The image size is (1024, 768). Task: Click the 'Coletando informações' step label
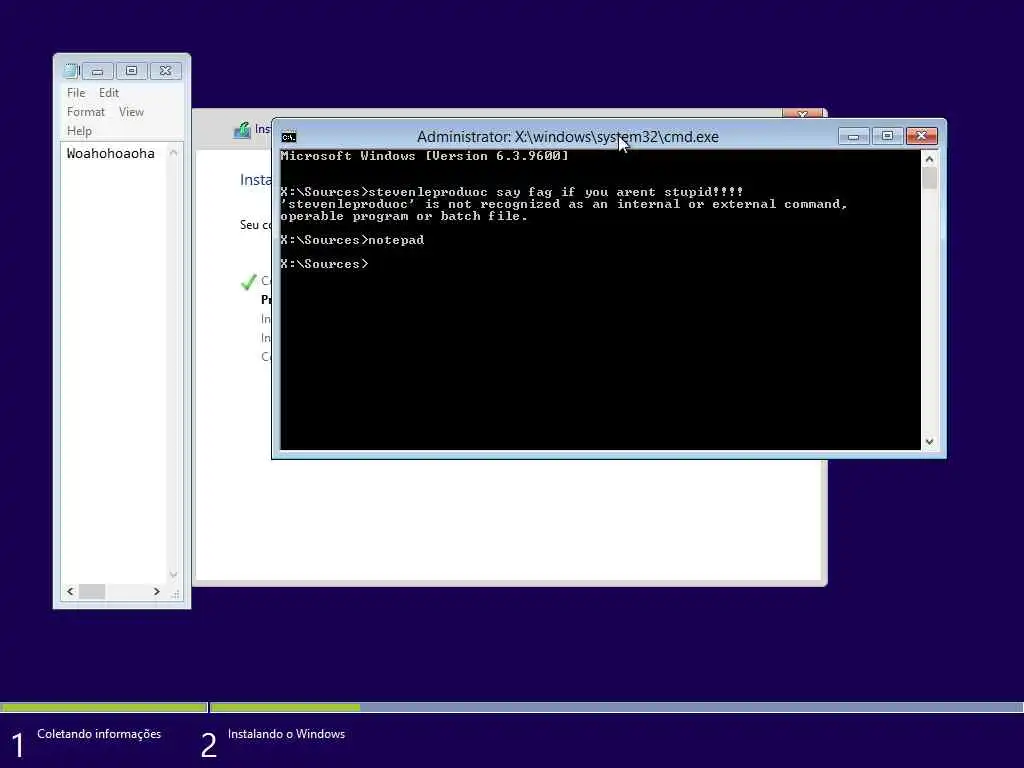tap(99, 734)
